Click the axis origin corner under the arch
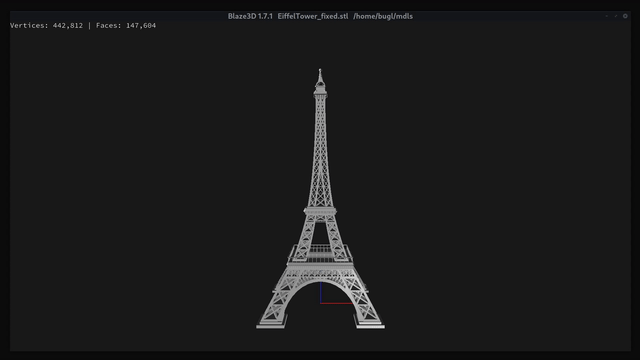 (321, 303)
